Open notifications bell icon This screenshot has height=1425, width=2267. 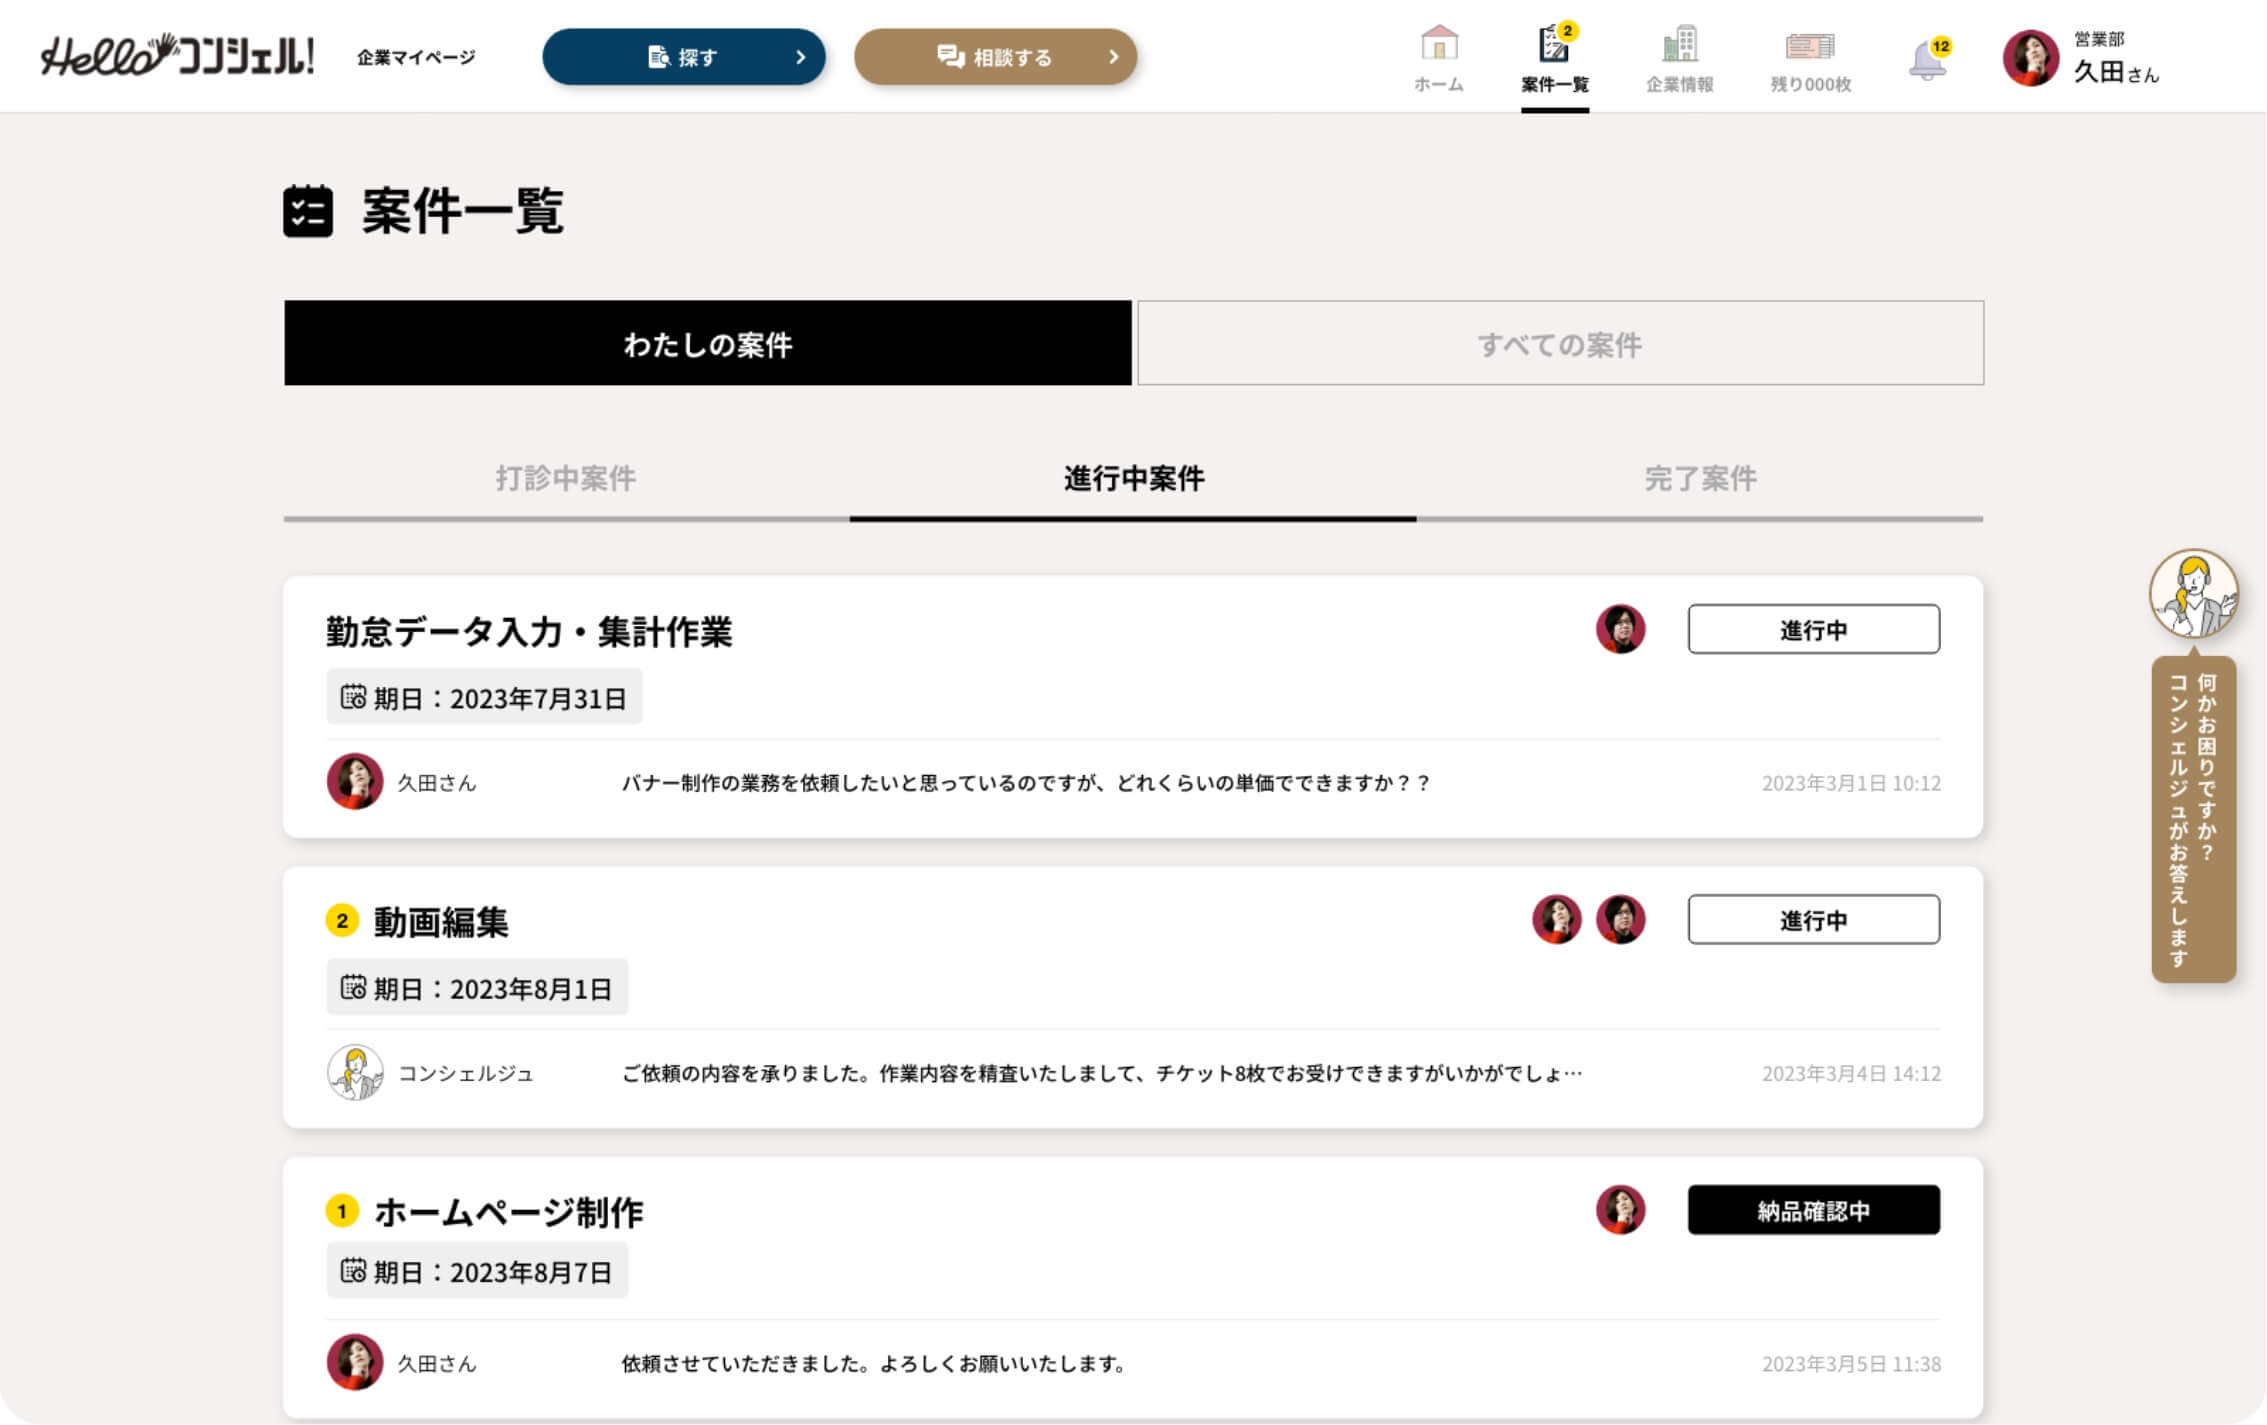(x=1927, y=61)
